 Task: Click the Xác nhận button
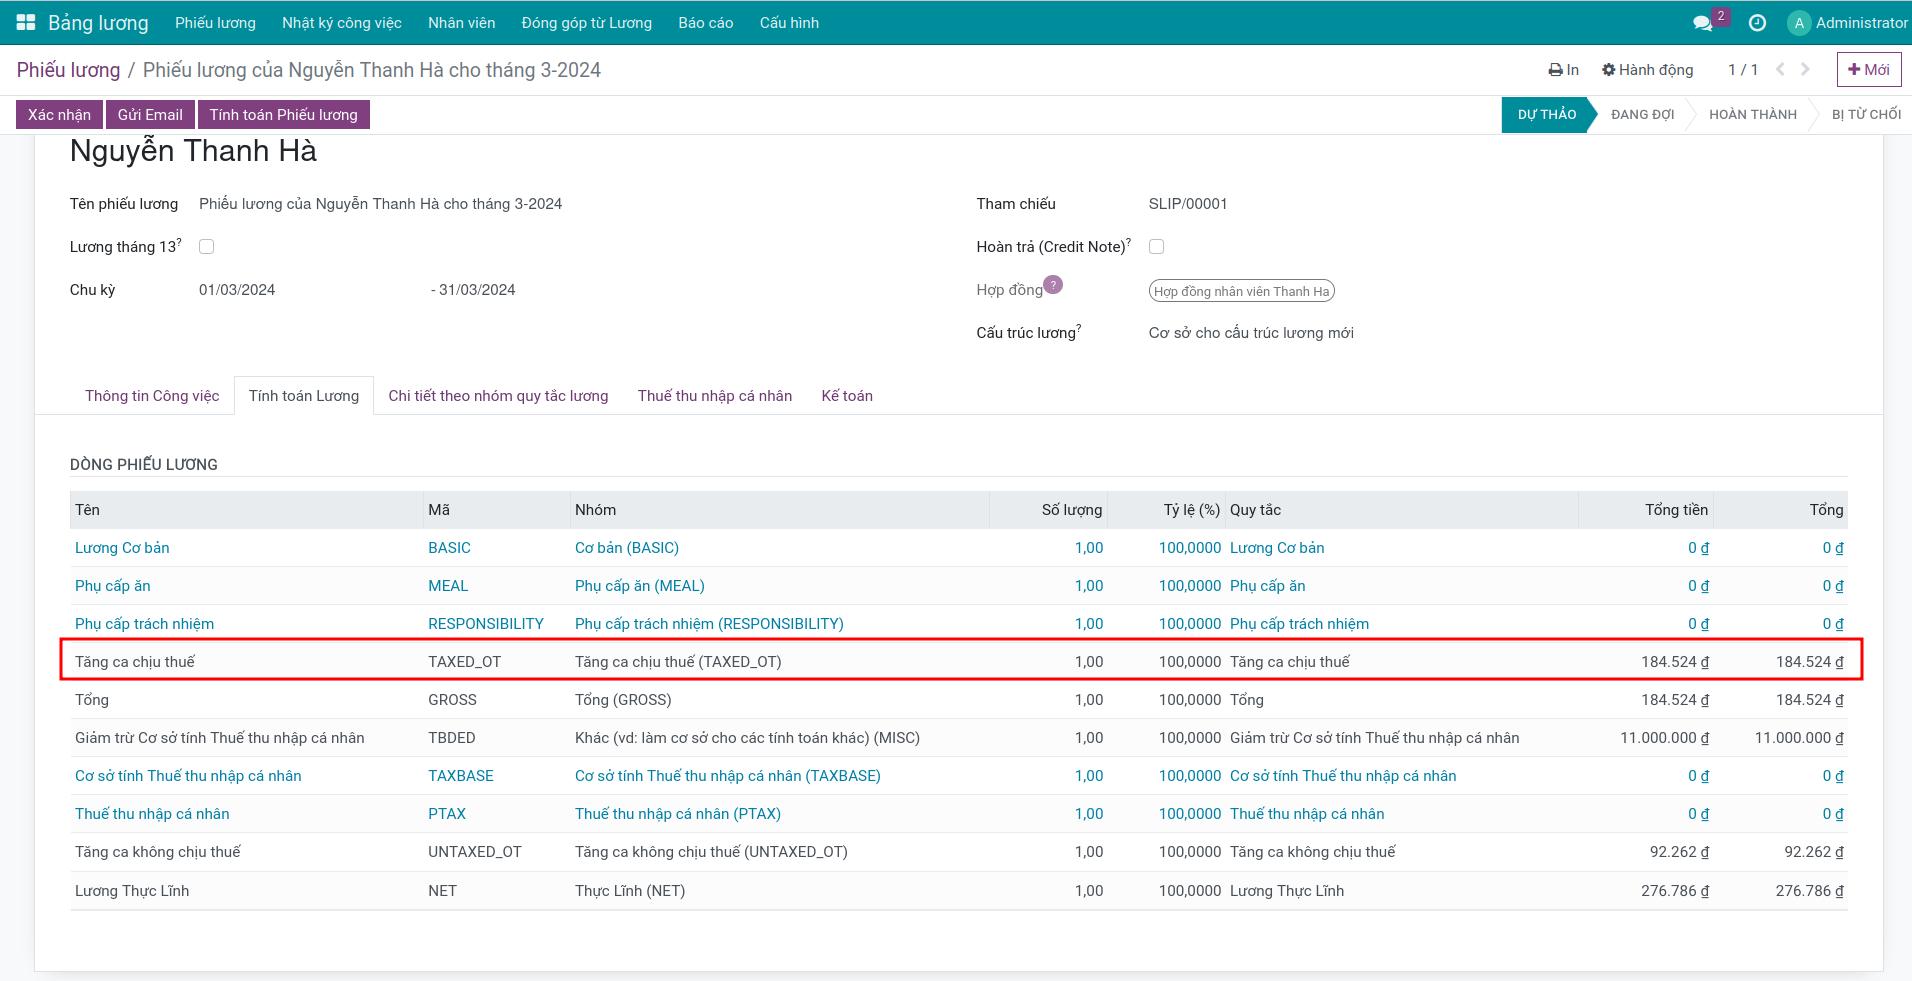tap(59, 114)
